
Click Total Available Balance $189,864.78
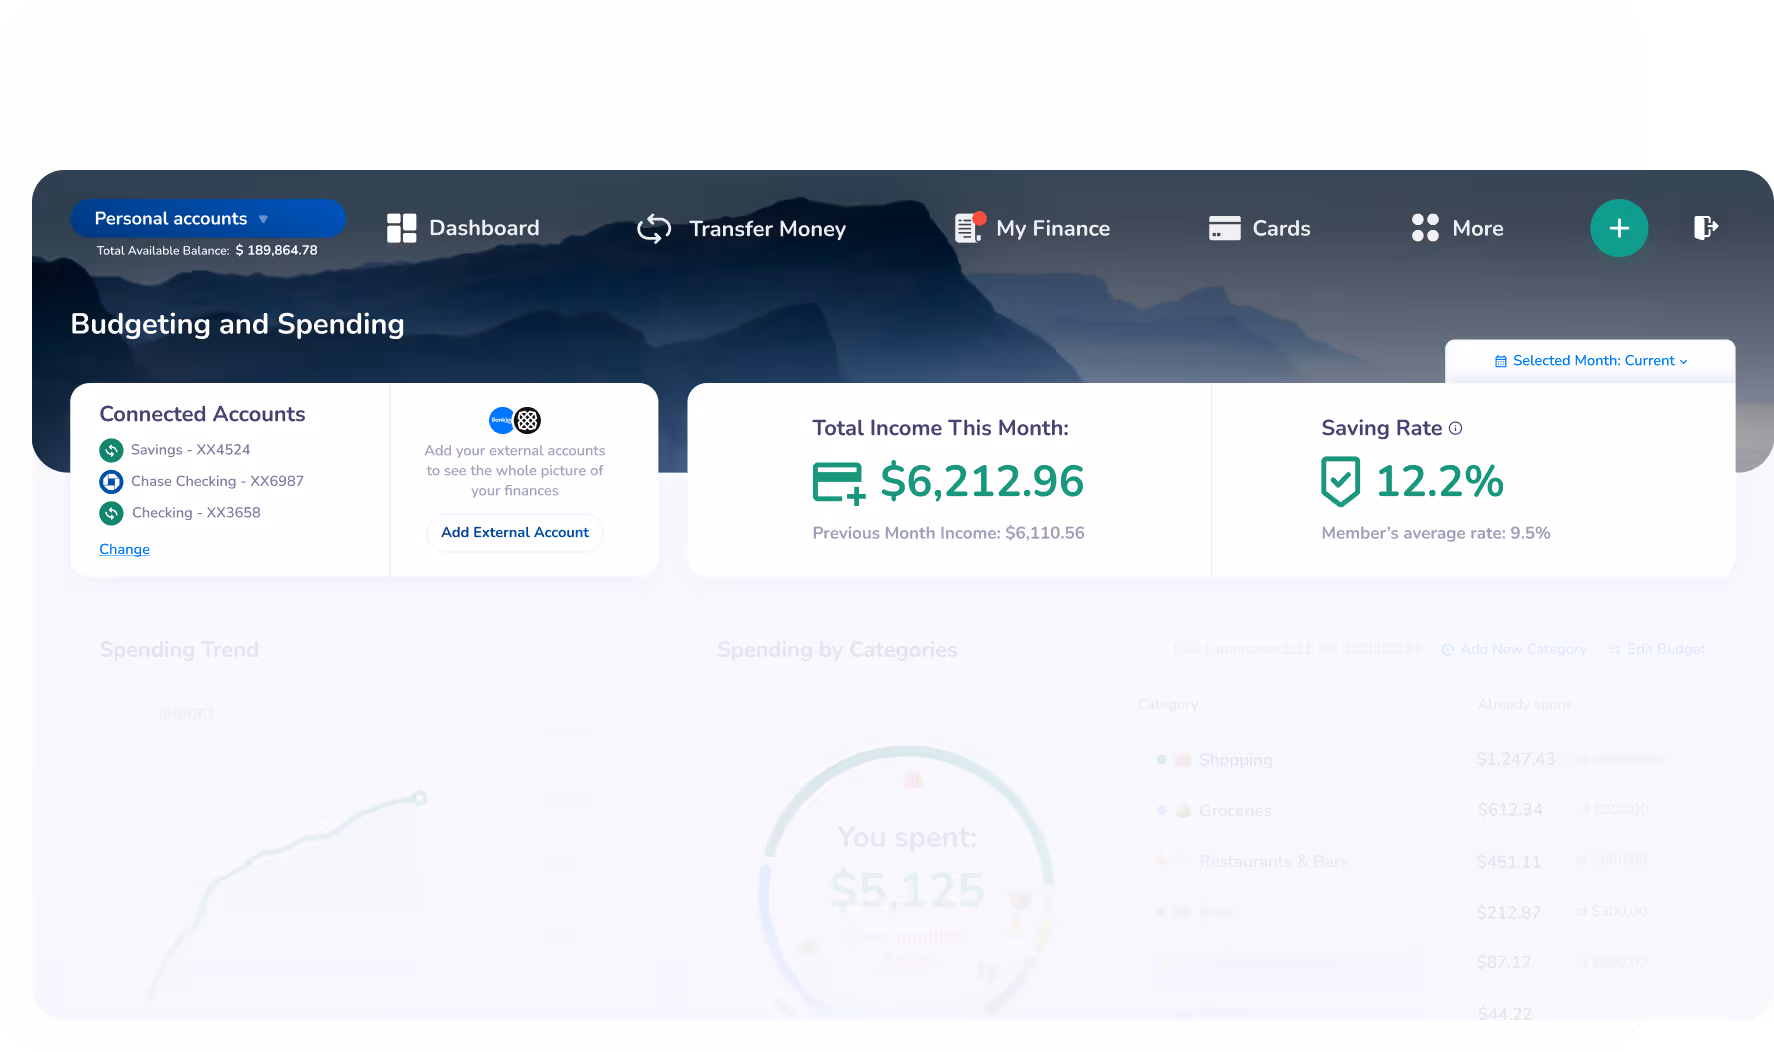pos(207,250)
